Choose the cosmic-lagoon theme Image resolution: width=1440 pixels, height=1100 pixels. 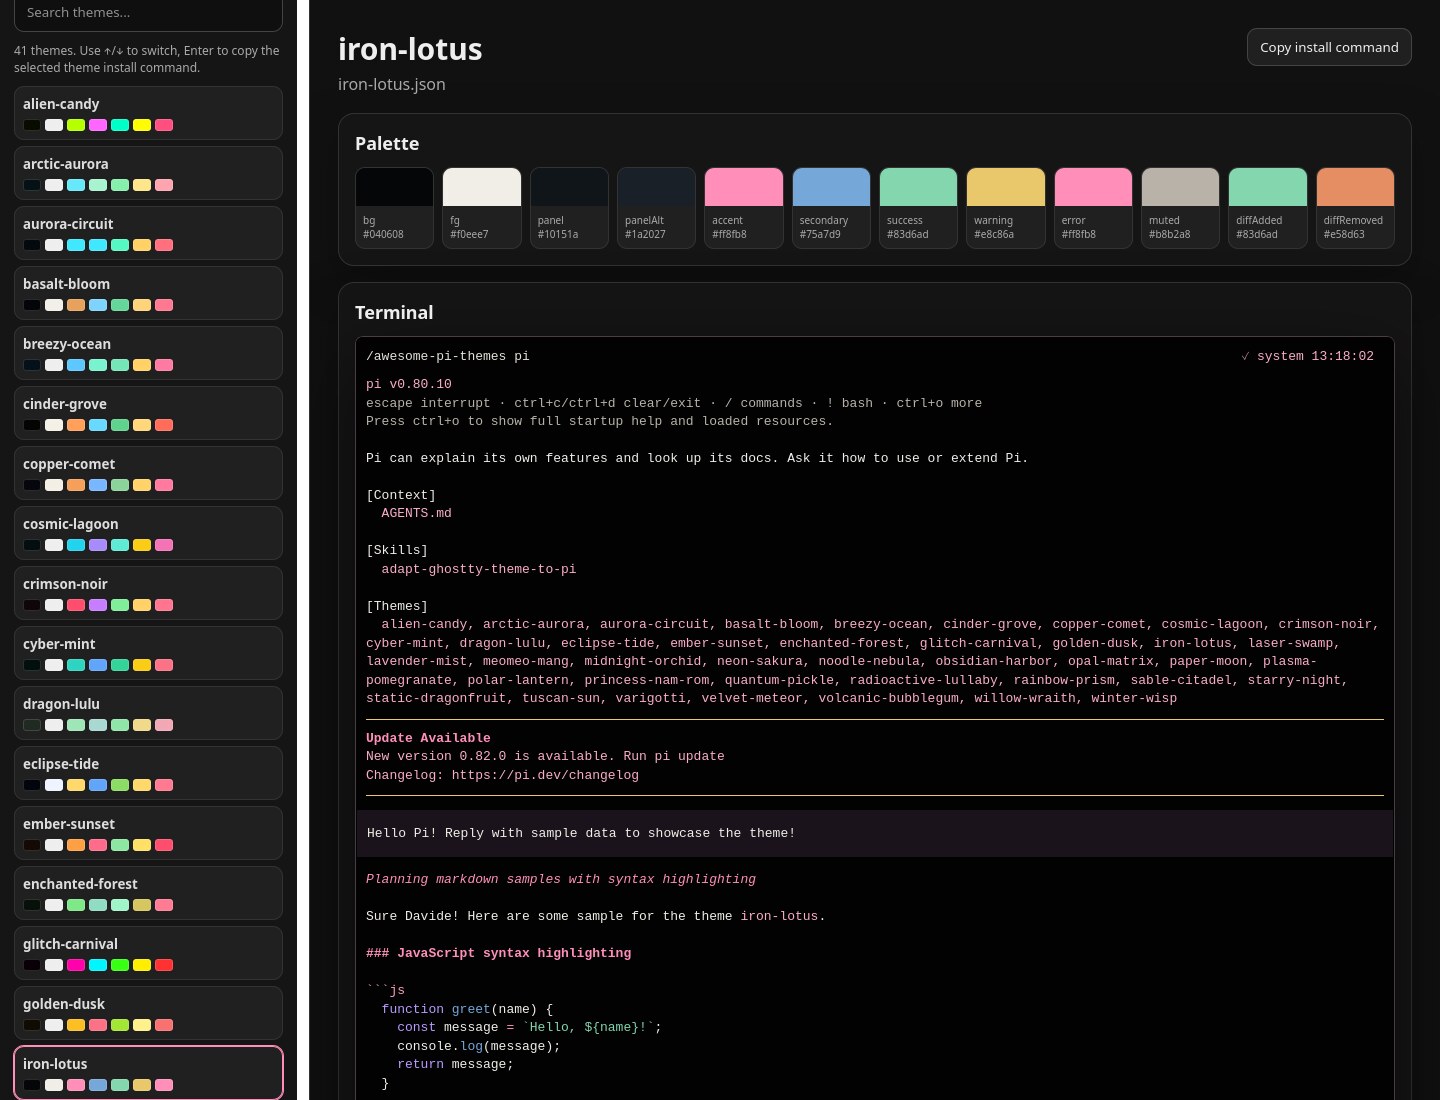[x=148, y=533]
